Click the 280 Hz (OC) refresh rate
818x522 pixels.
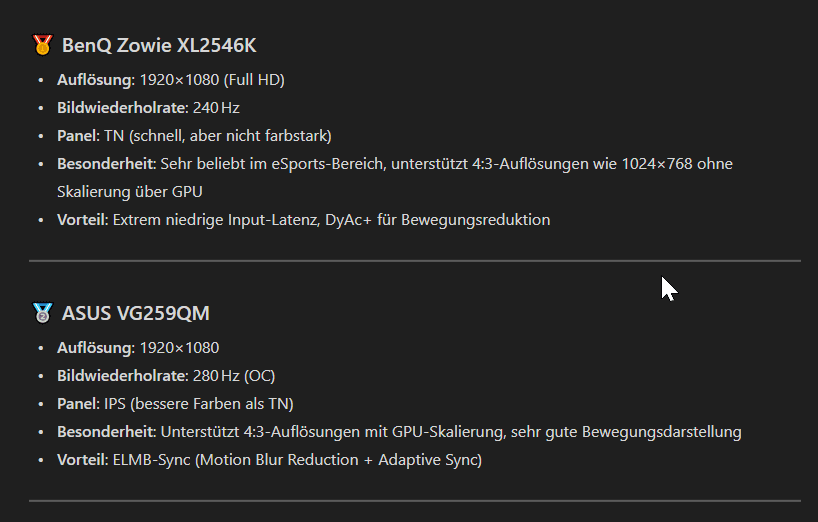click(234, 376)
